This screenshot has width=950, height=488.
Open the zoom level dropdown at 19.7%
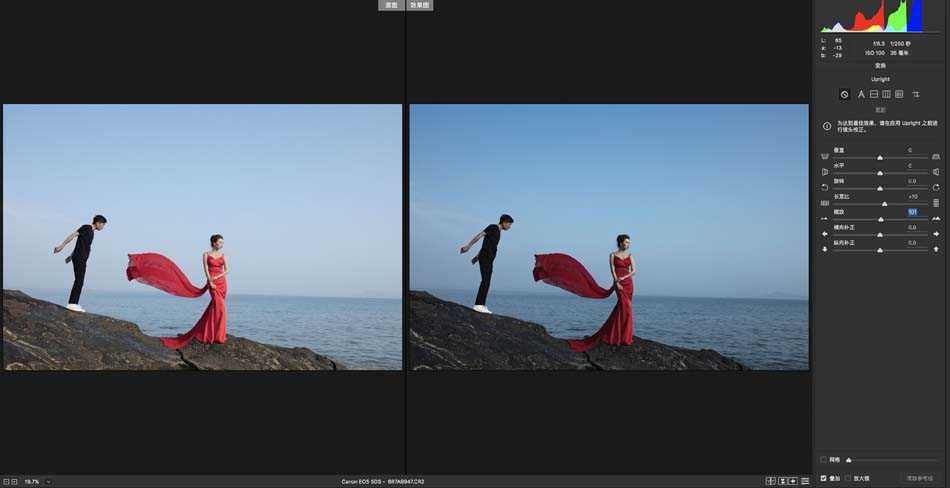pos(48,481)
